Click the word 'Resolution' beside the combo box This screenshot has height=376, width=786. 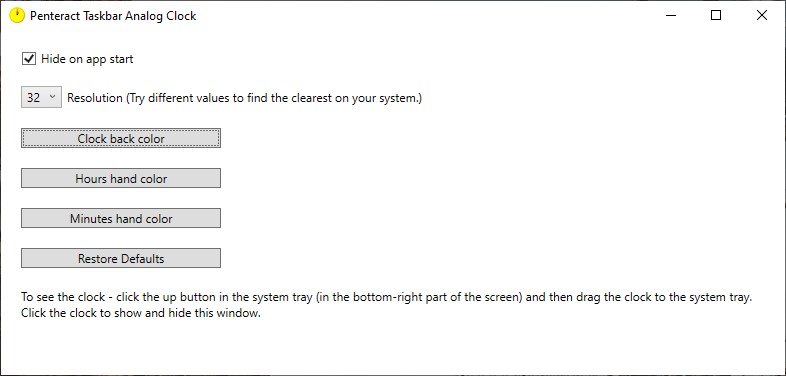pos(95,98)
